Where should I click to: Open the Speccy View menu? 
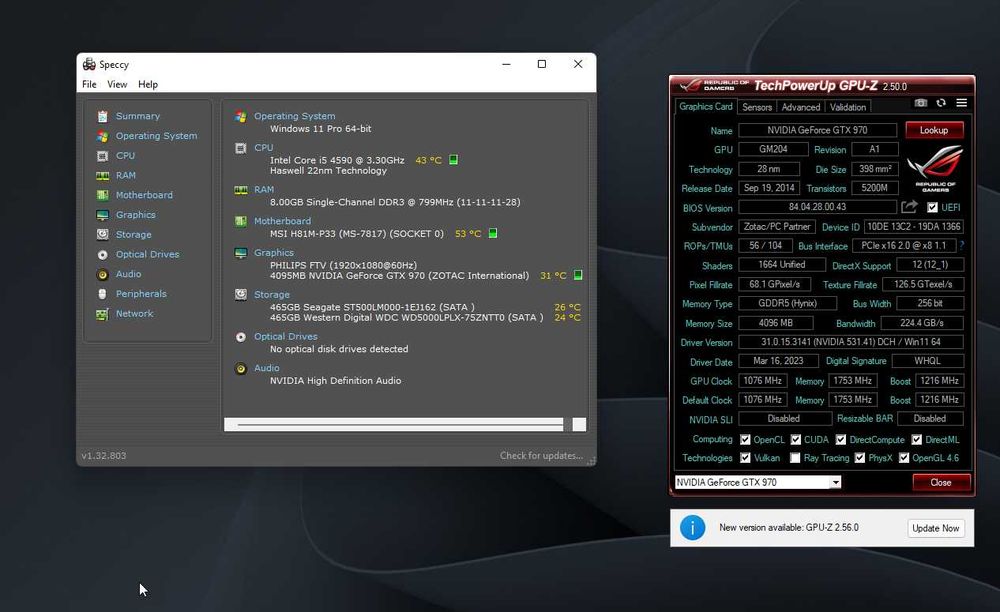(x=117, y=84)
